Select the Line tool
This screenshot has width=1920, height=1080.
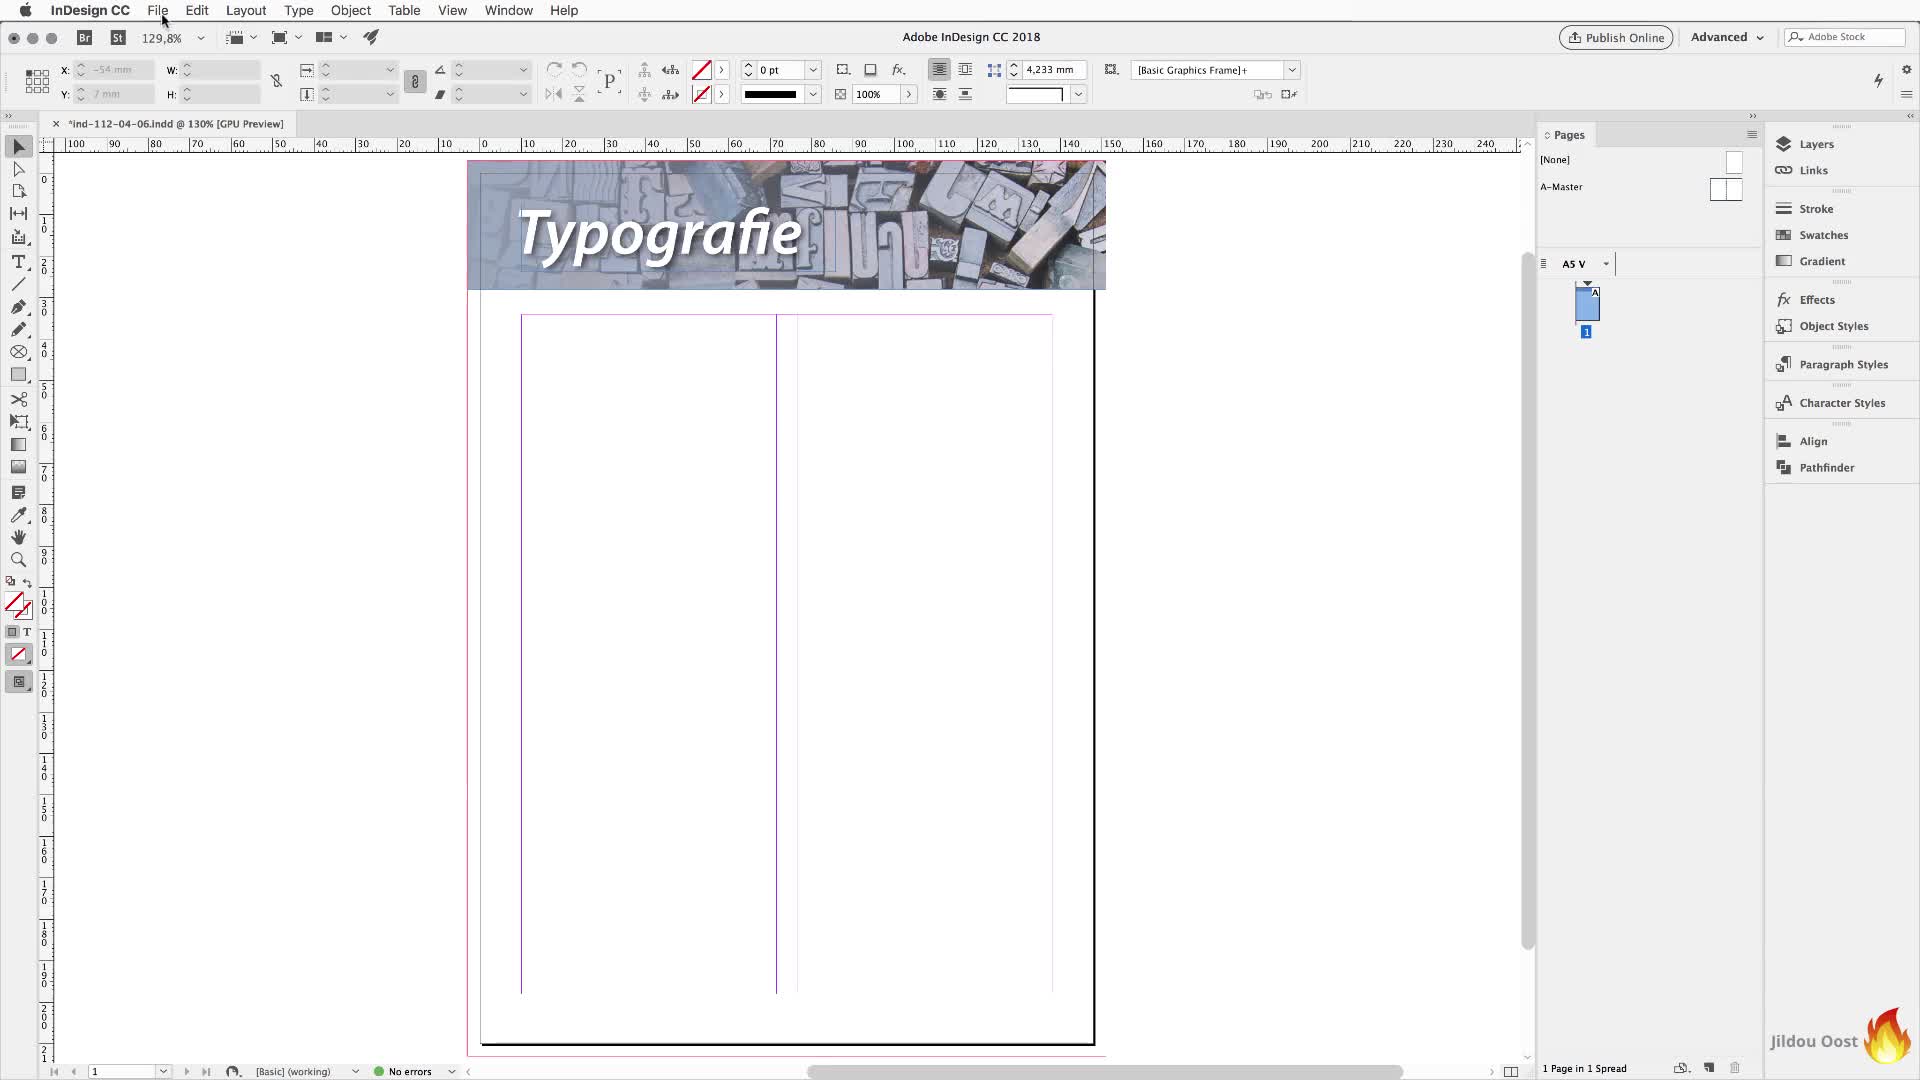[18, 284]
